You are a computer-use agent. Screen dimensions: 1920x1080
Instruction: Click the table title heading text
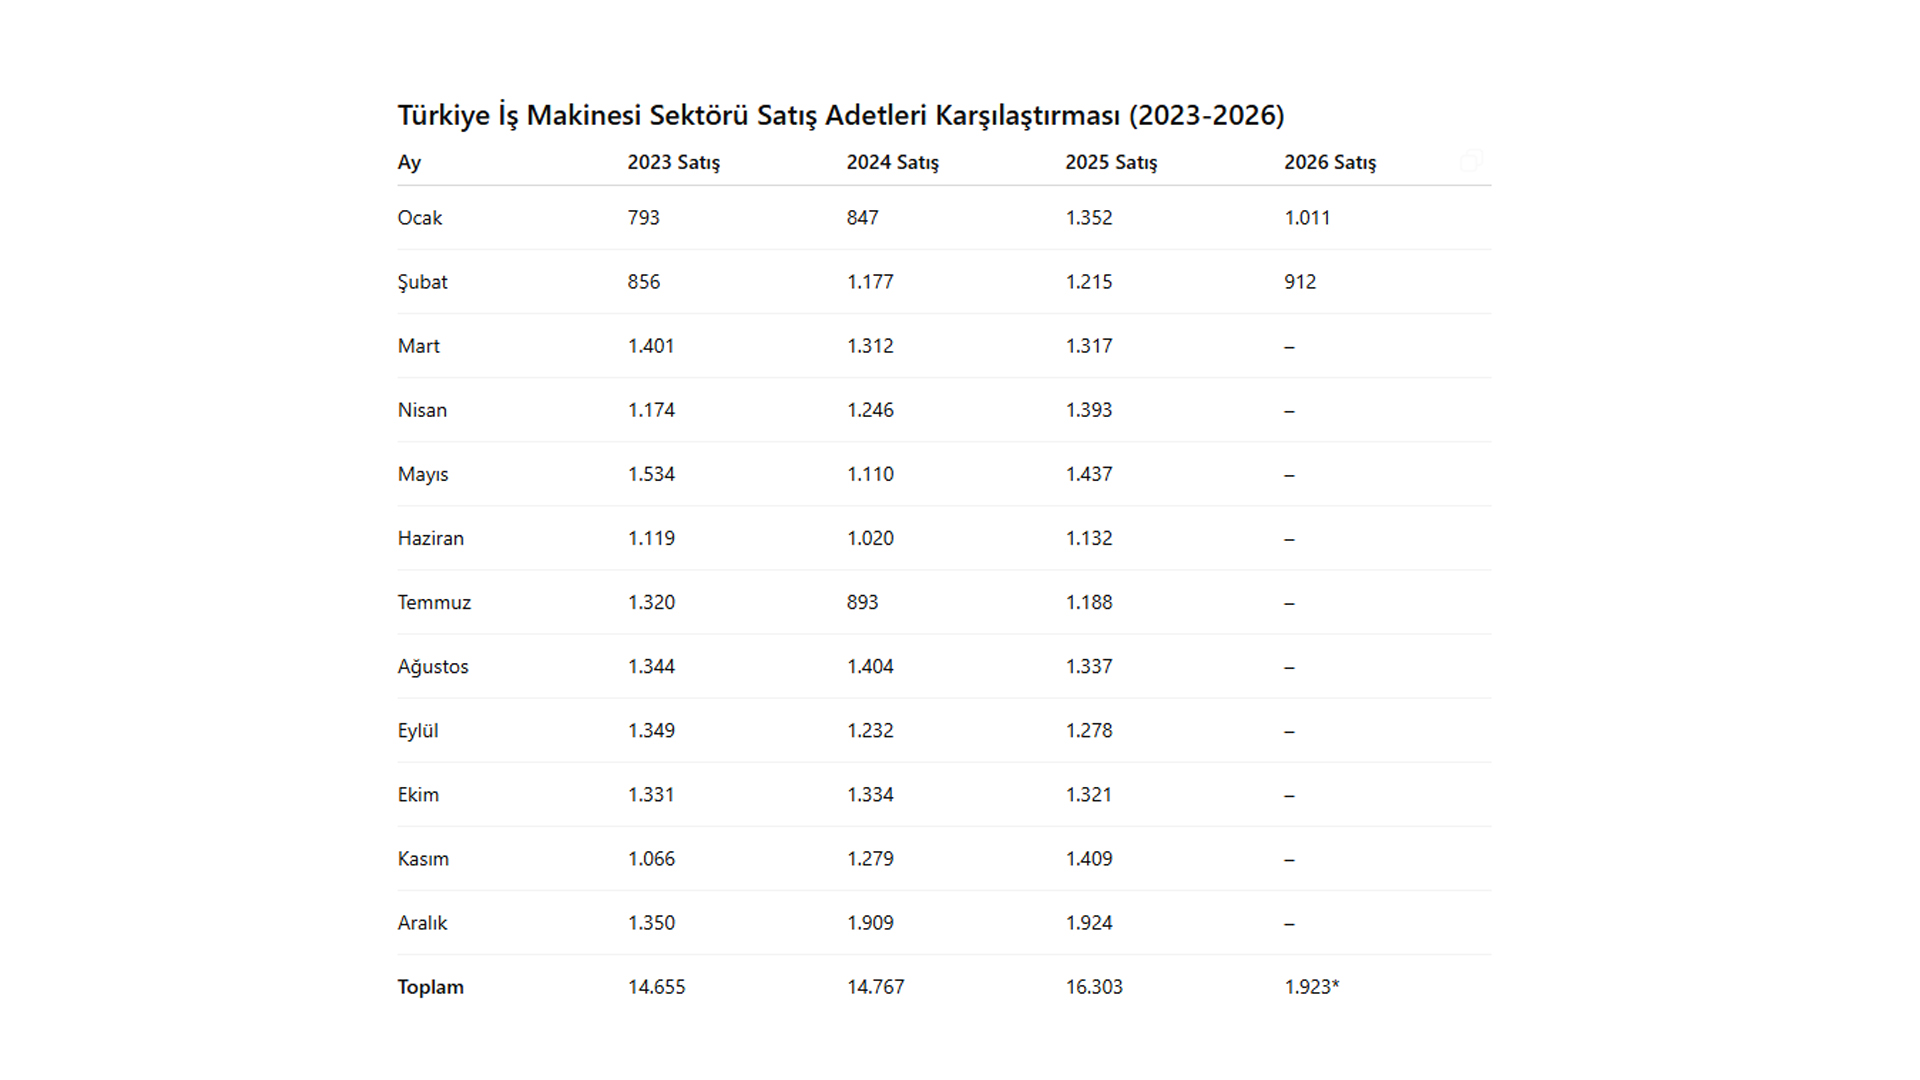[x=840, y=115]
